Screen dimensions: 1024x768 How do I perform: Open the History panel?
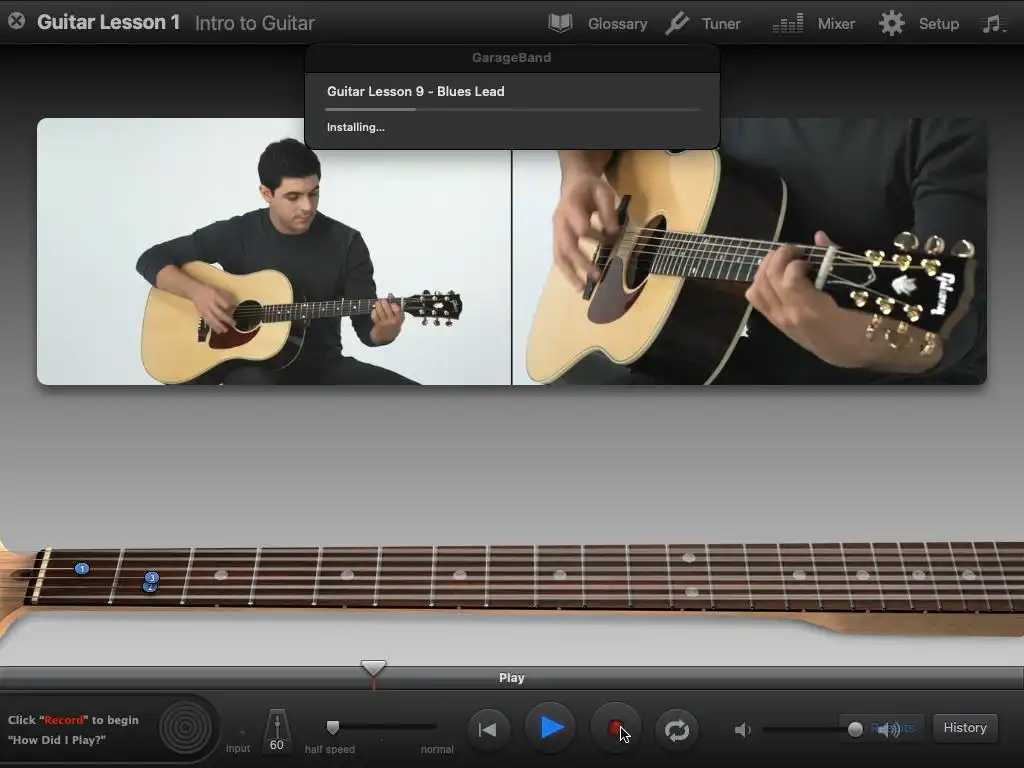(x=965, y=728)
